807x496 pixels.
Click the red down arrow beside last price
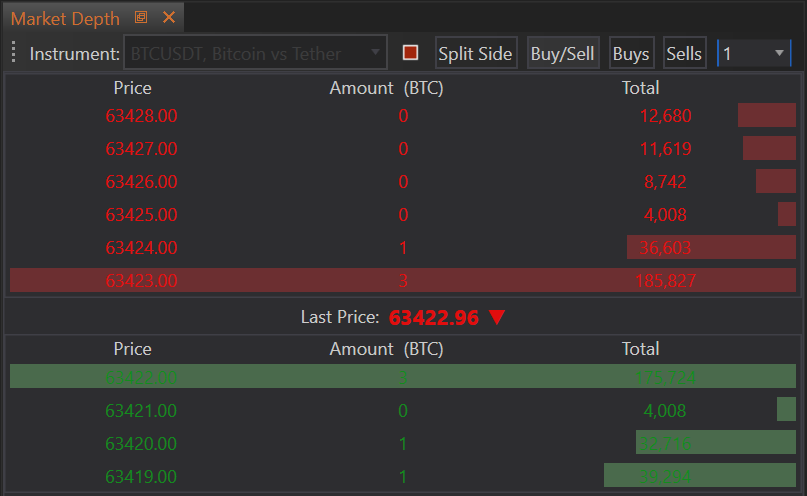pyautogui.click(x=497, y=317)
